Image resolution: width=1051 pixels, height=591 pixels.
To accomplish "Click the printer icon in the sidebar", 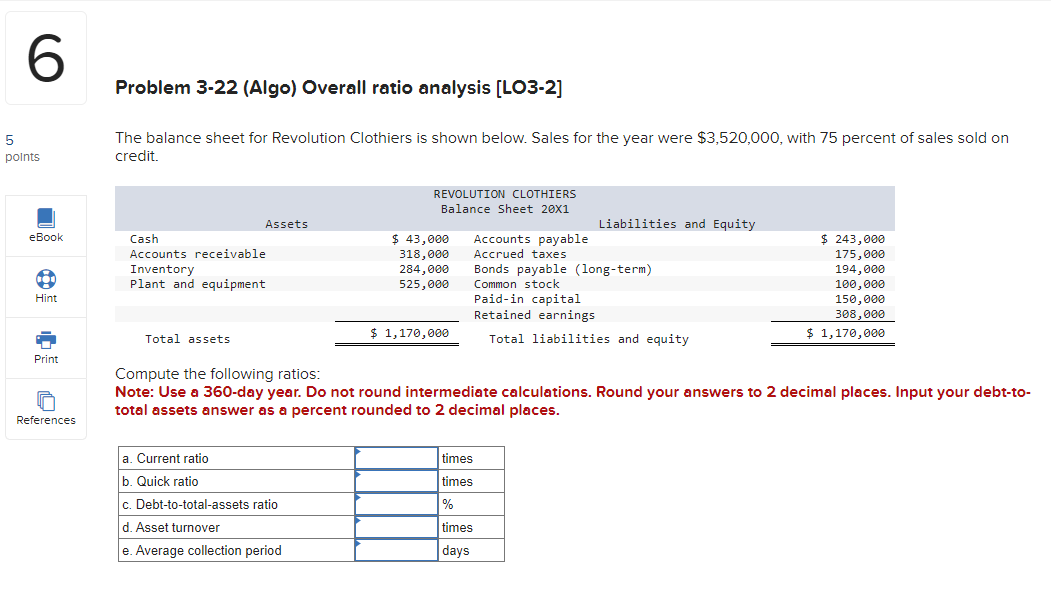I will pyautogui.click(x=45, y=338).
